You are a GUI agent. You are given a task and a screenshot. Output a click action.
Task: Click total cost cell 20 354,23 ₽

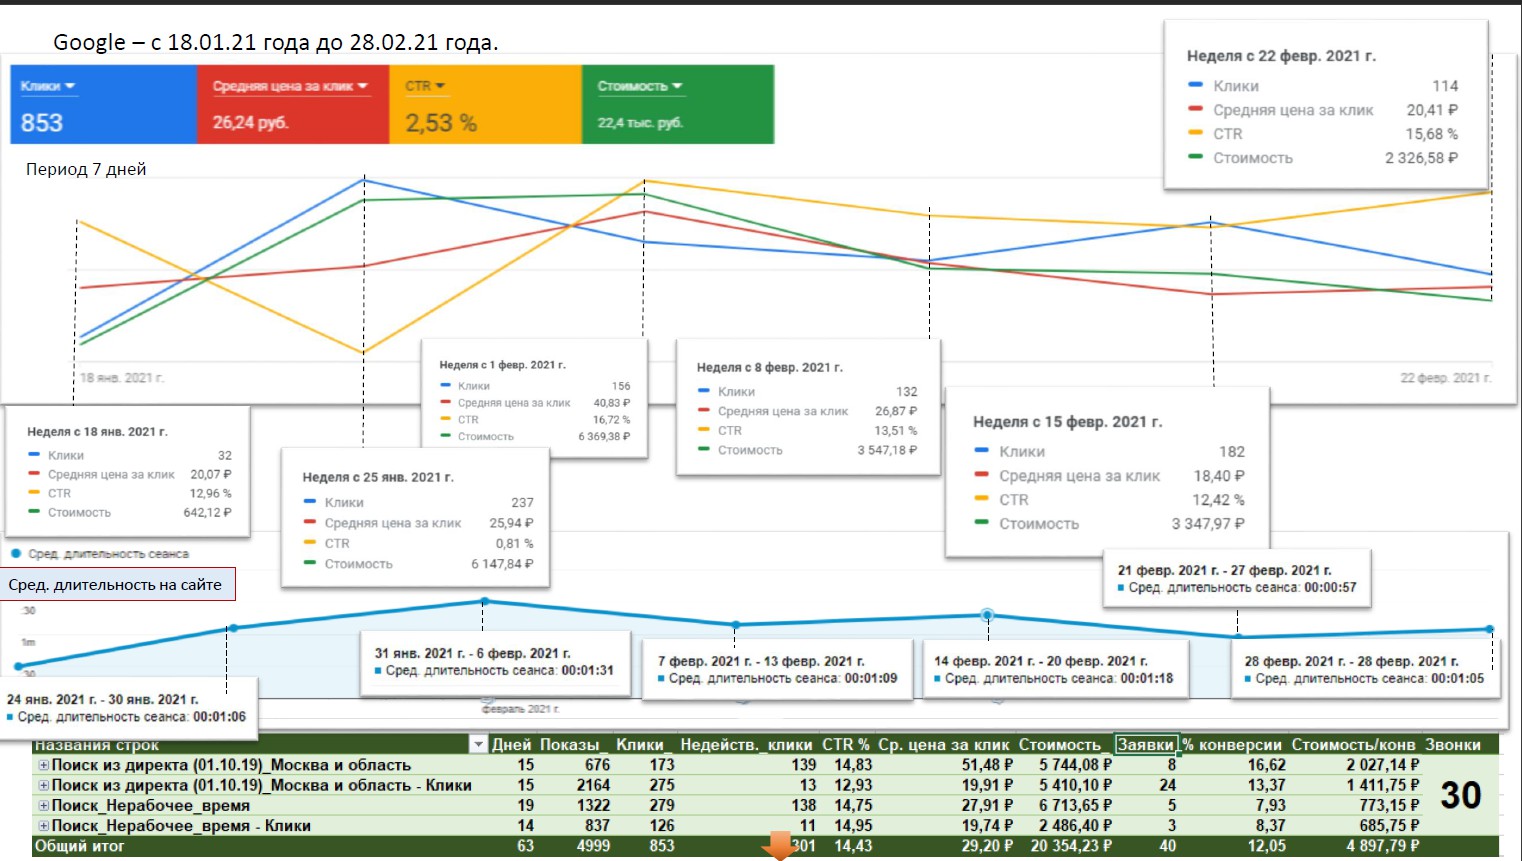coord(1071,846)
